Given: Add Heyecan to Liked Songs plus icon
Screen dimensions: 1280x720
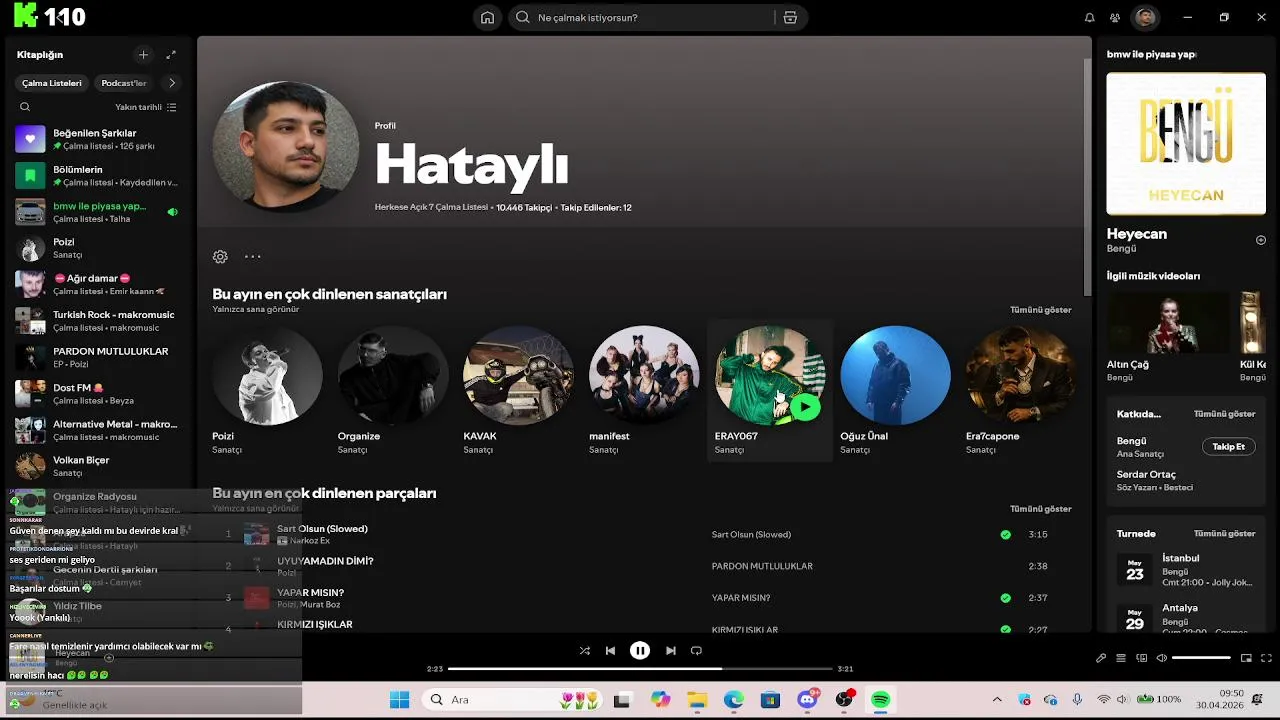Looking at the screenshot, I should point(1261,240).
